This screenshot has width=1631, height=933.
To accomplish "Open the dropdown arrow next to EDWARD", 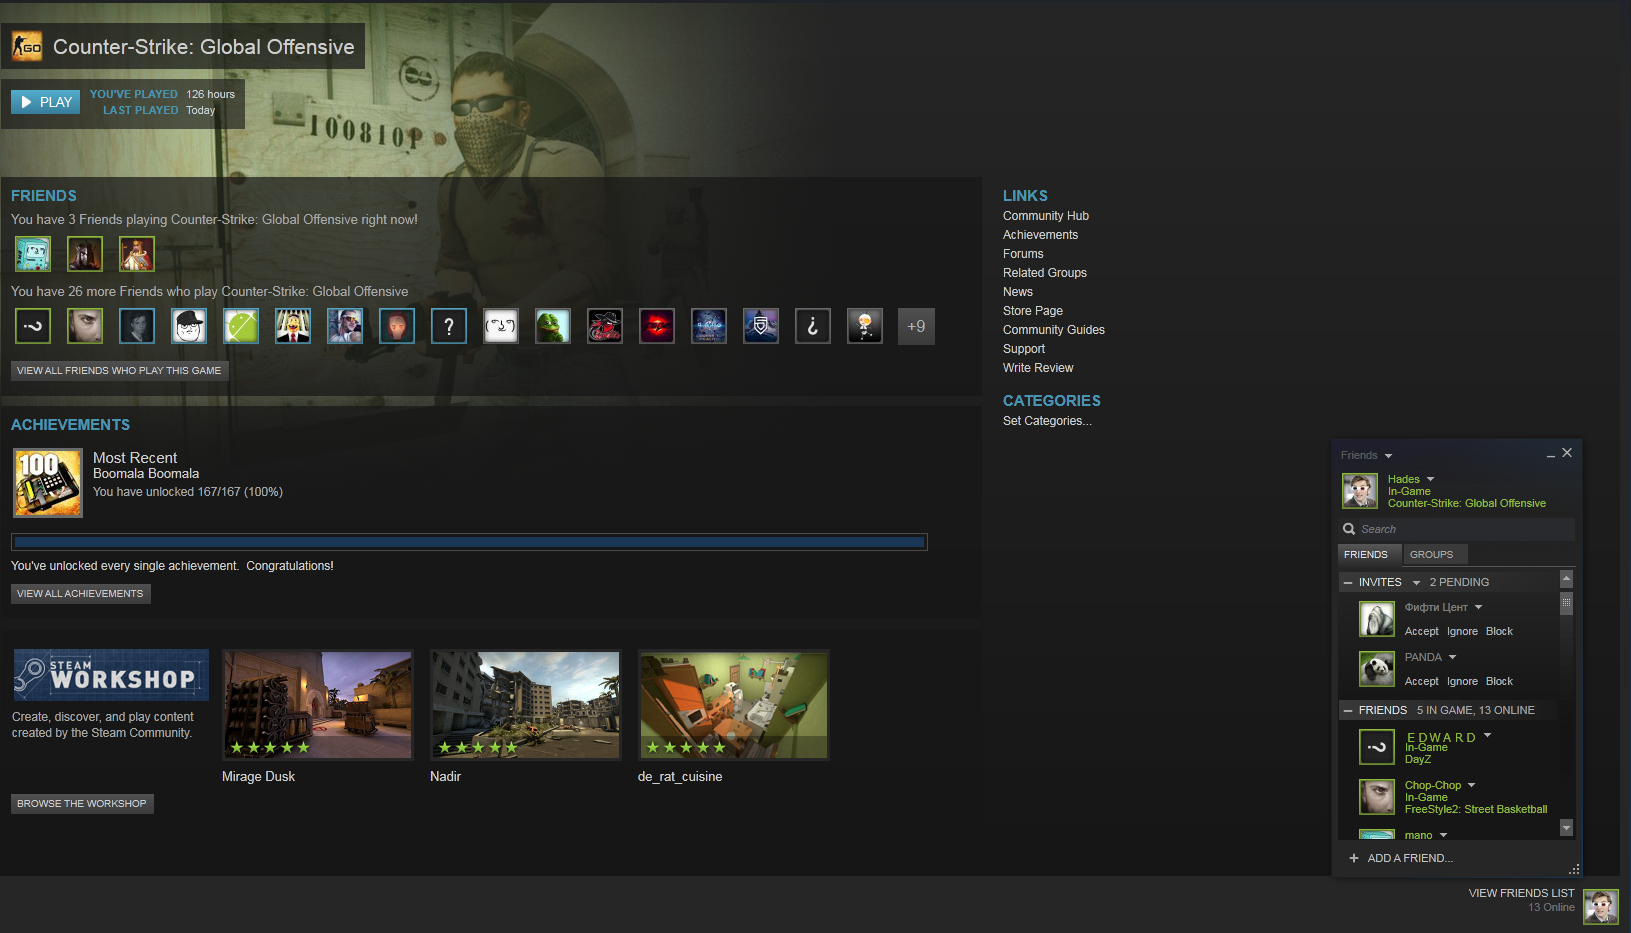I will pos(1487,735).
